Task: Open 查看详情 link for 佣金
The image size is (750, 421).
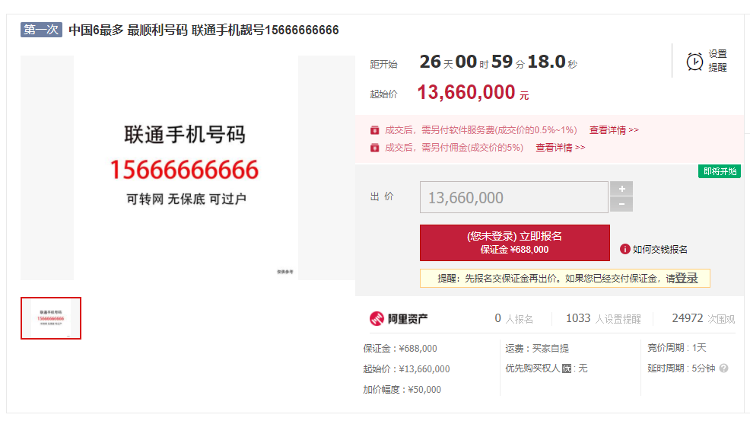Action: (560, 147)
